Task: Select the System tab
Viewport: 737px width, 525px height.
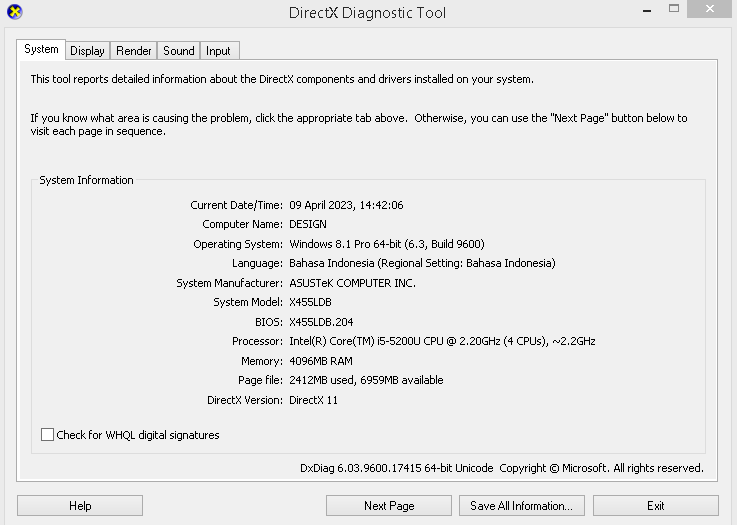Action: pyautogui.click(x=41, y=49)
